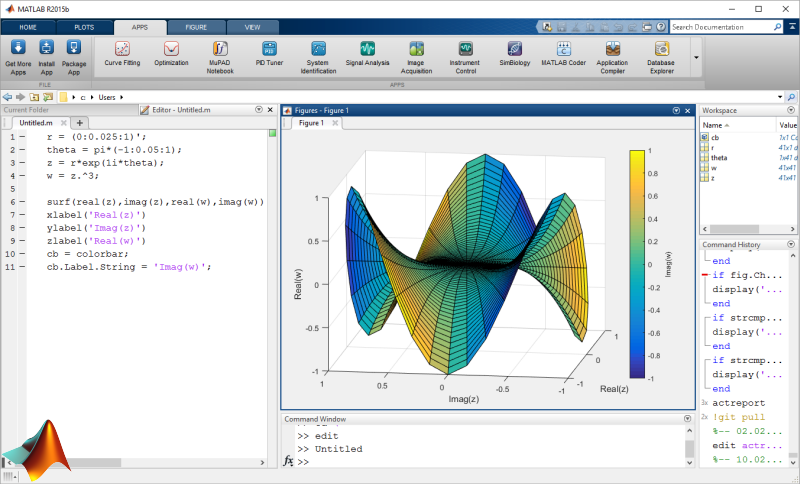This screenshot has height=484, width=800.
Task: Switch to the FIGURE tab
Action: coord(196,28)
